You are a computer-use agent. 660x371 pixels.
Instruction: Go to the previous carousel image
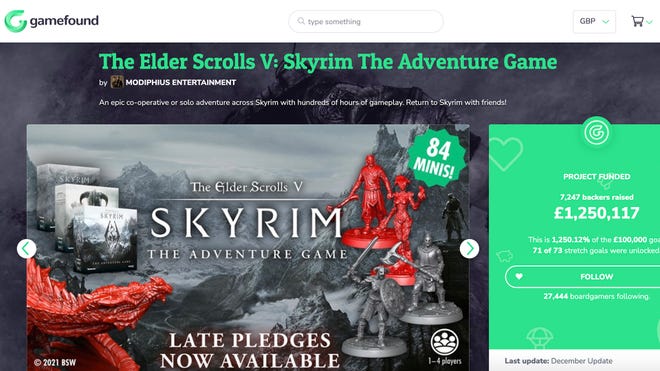[x=27, y=249]
